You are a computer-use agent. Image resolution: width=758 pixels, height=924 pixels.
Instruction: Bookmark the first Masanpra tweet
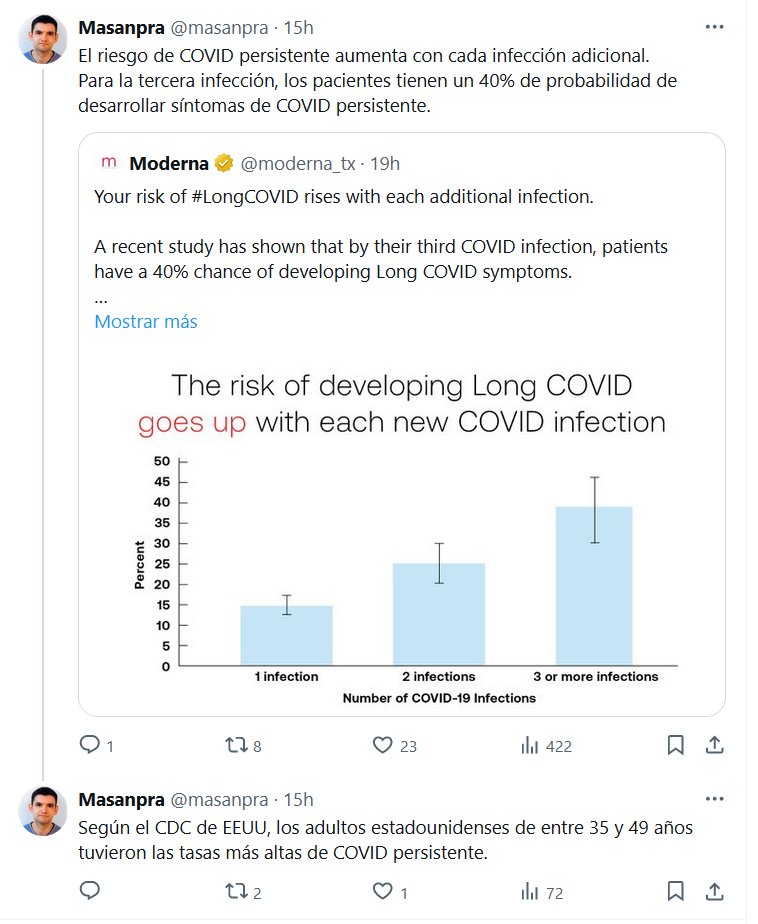click(675, 745)
